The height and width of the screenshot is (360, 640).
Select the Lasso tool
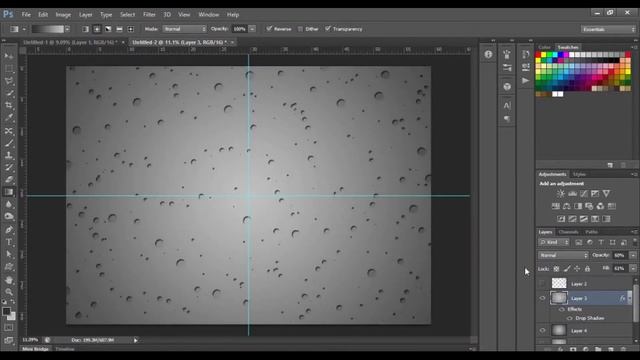tap(9, 80)
